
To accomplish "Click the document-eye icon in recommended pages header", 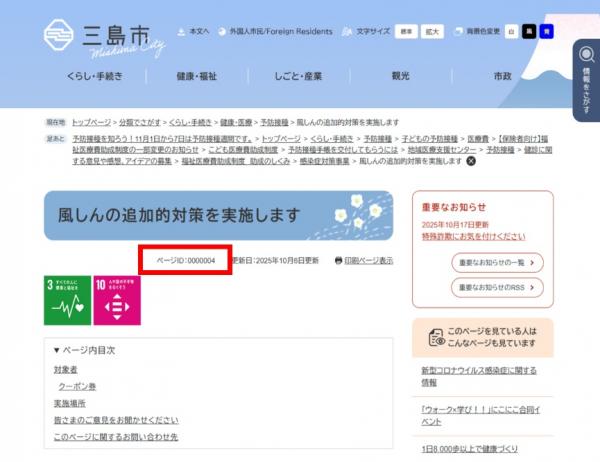I will tap(436, 337).
